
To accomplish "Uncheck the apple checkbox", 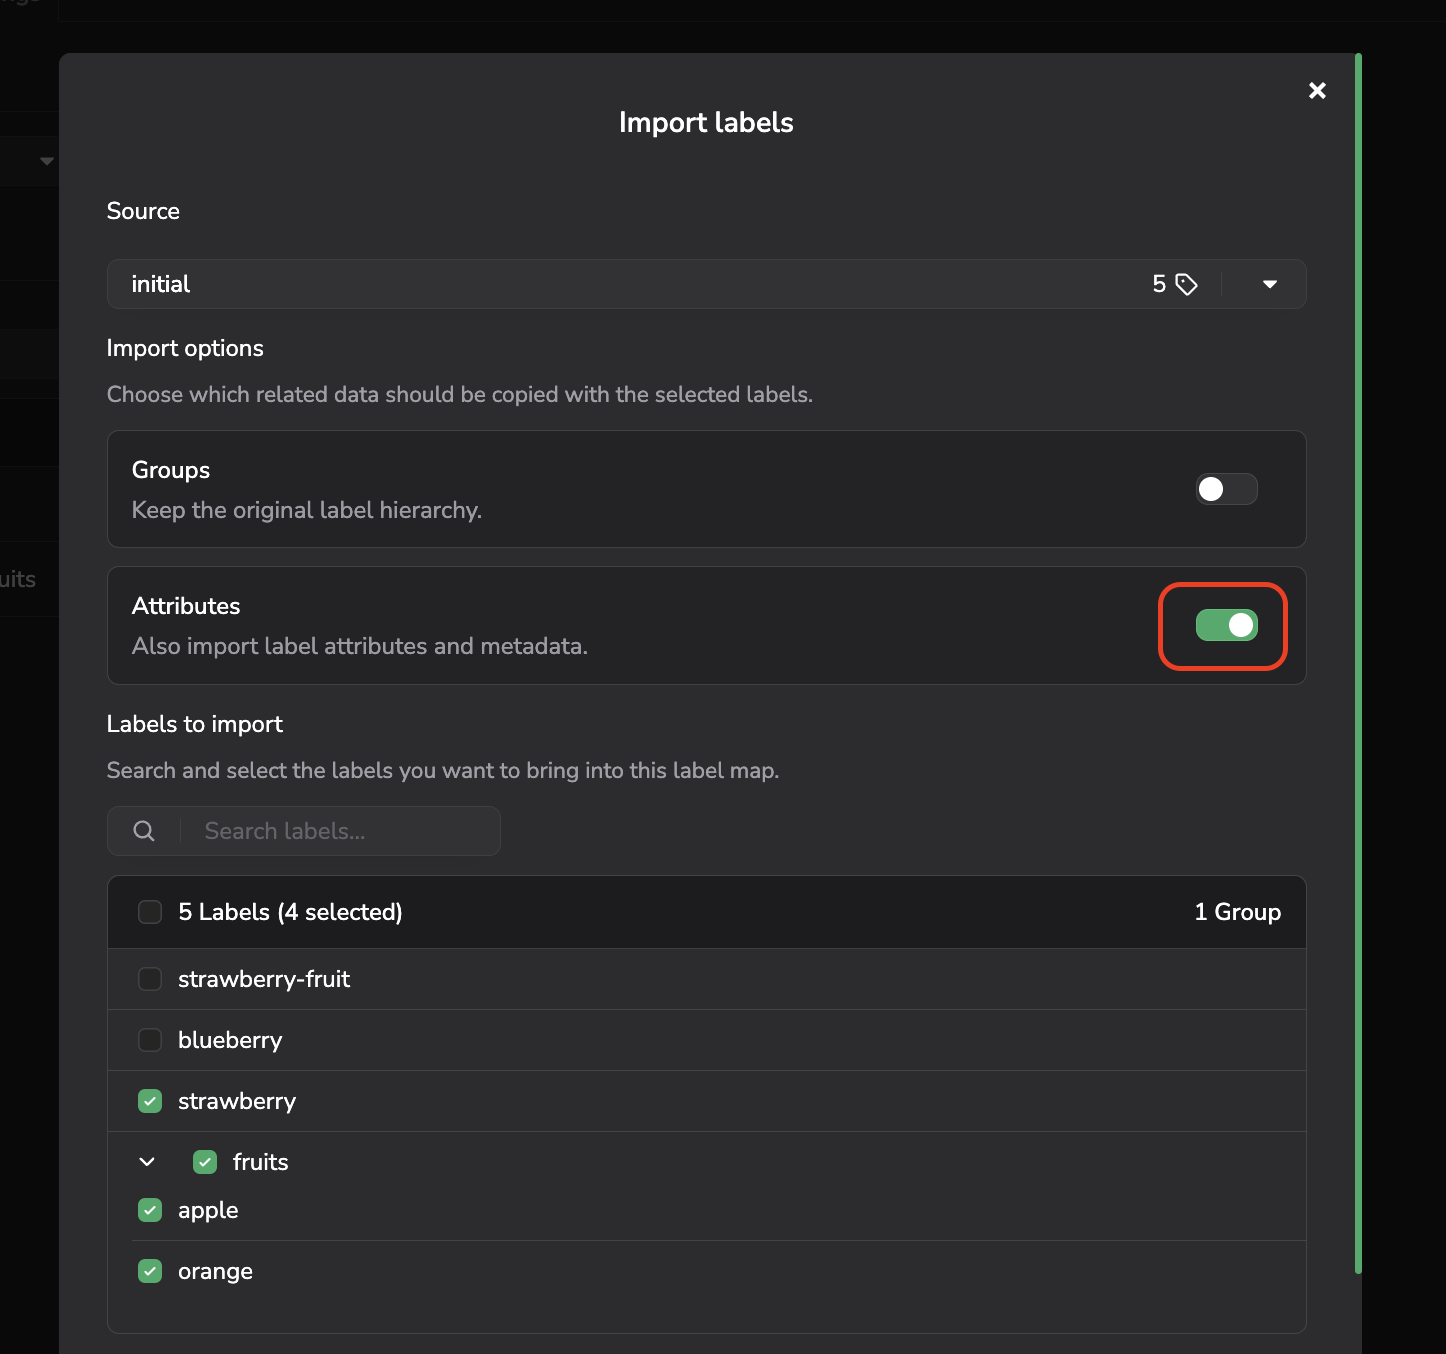I will click(x=150, y=1210).
